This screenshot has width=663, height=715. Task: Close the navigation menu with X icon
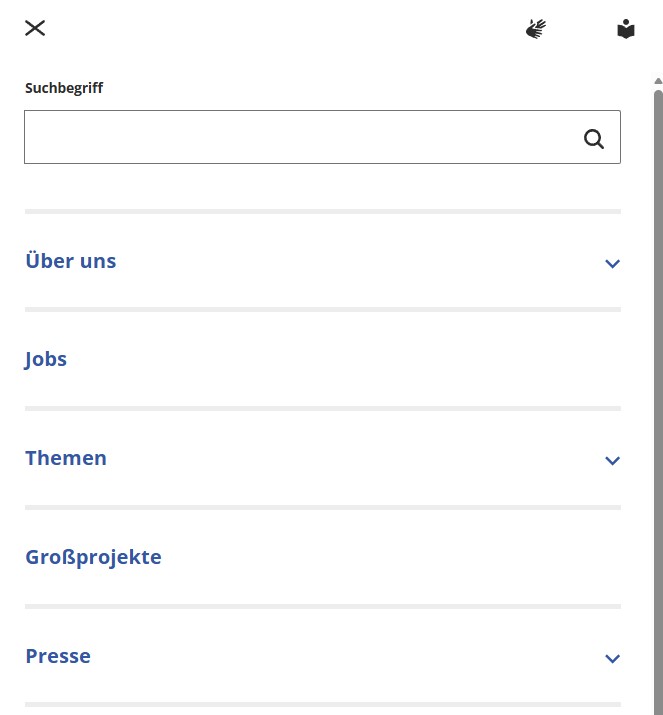pyautogui.click(x=35, y=28)
